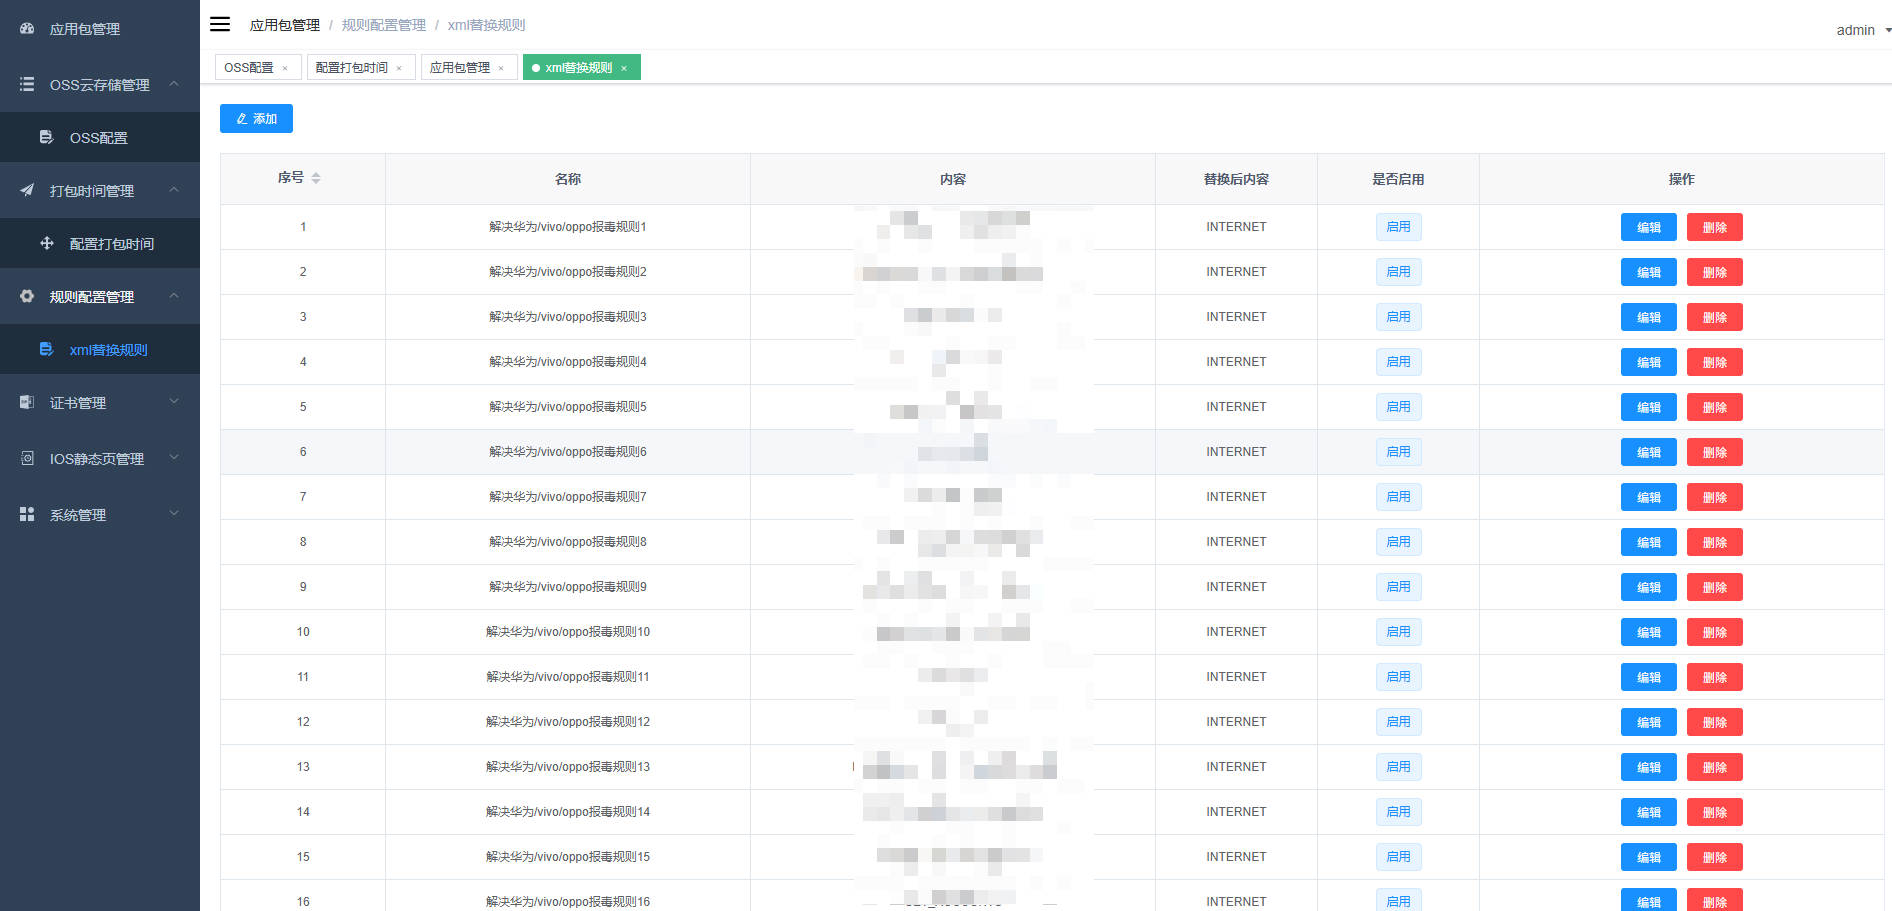Open the admin user dropdown
Screen dimensions: 1892x911
[1862, 30]
